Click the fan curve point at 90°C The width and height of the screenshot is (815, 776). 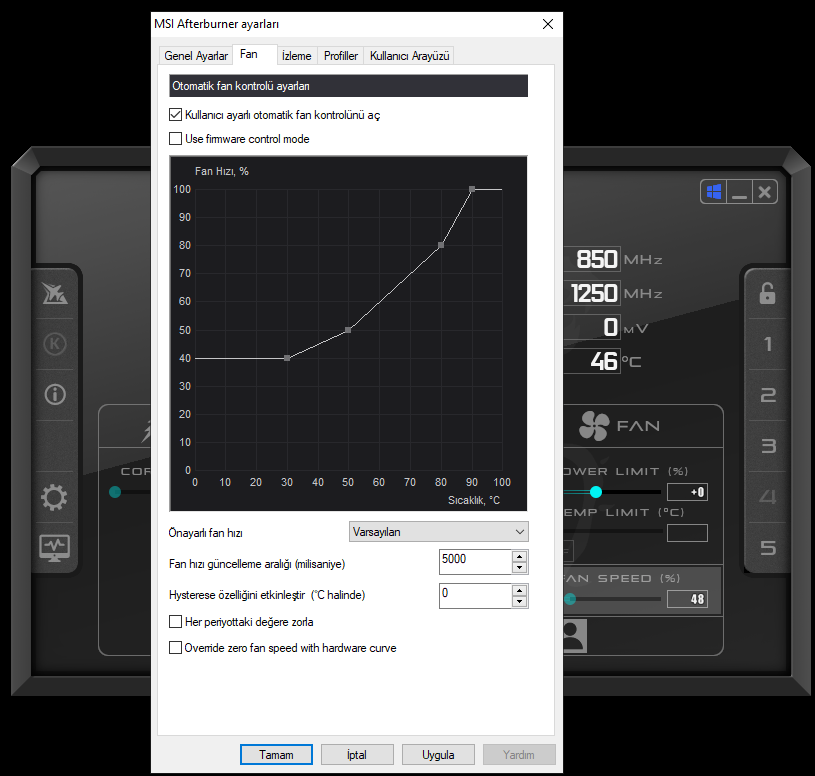click(472, 190)
